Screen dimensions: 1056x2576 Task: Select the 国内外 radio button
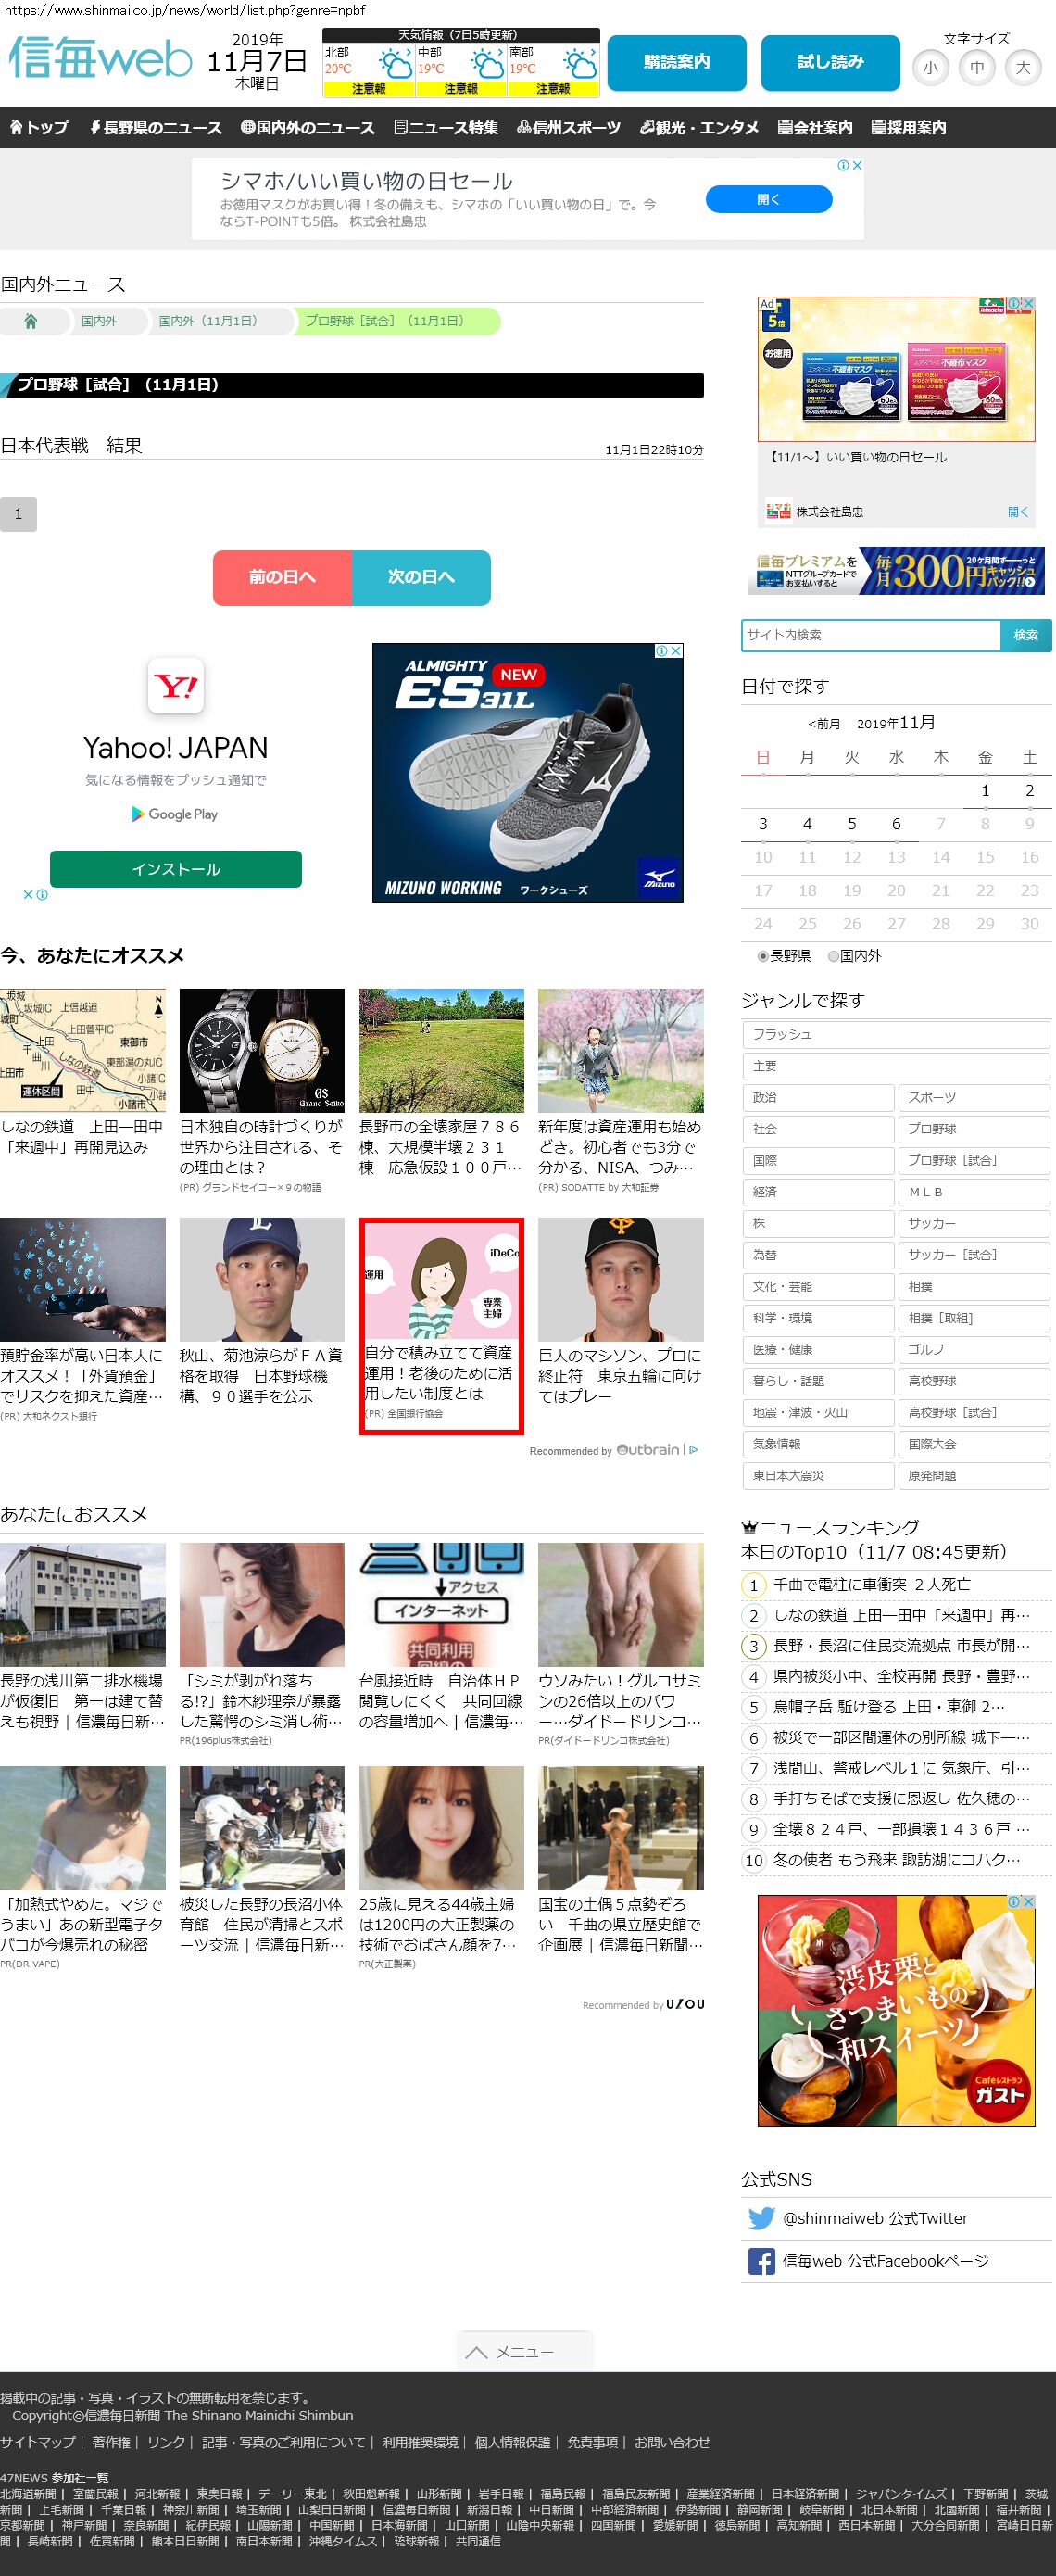pyautogui.click(x=833, y=957)
